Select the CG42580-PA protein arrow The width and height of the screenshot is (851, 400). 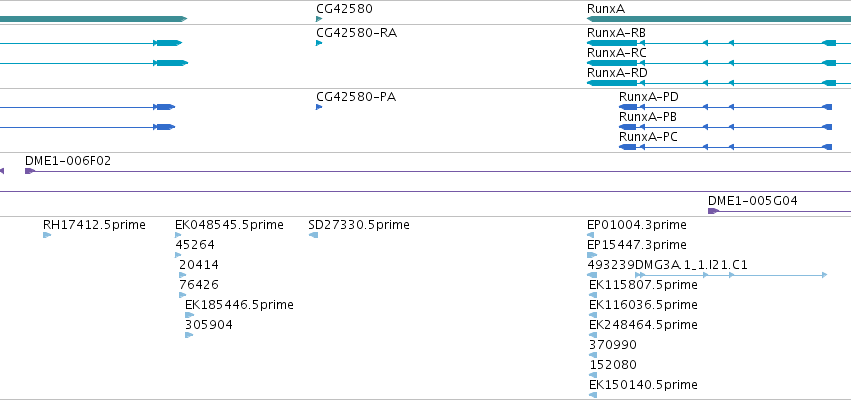click(x=319, y=107)
